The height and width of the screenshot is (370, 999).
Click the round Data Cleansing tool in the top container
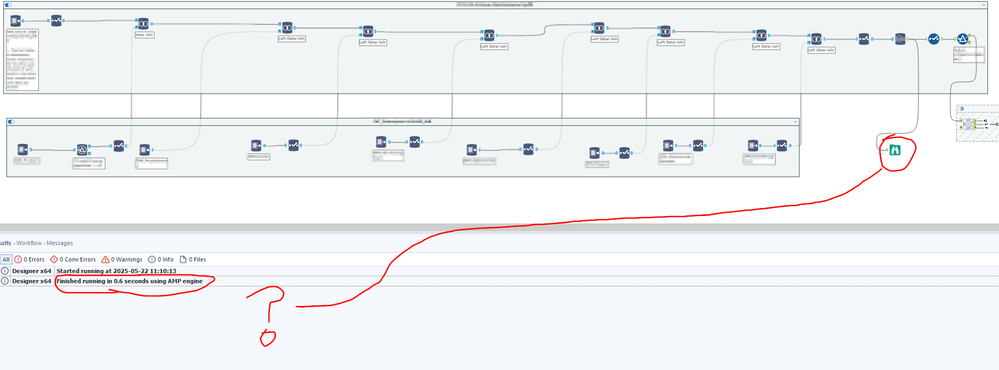click(x=933, y=39)
